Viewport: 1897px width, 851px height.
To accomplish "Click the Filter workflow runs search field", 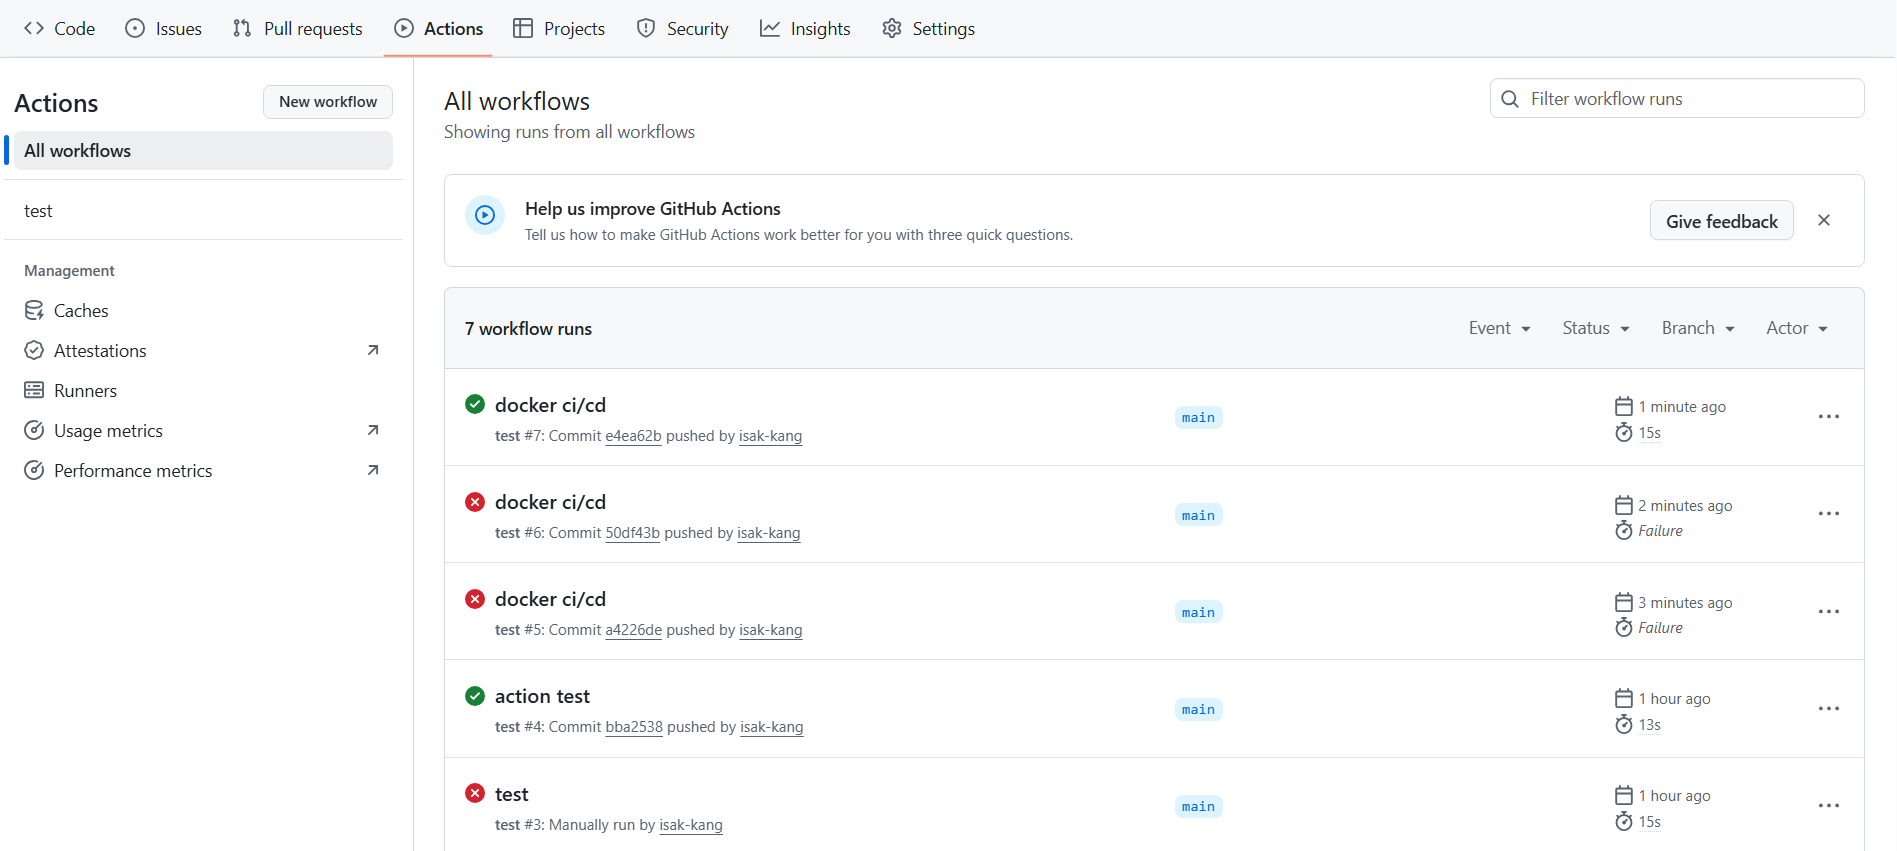I will point(1677,98).
